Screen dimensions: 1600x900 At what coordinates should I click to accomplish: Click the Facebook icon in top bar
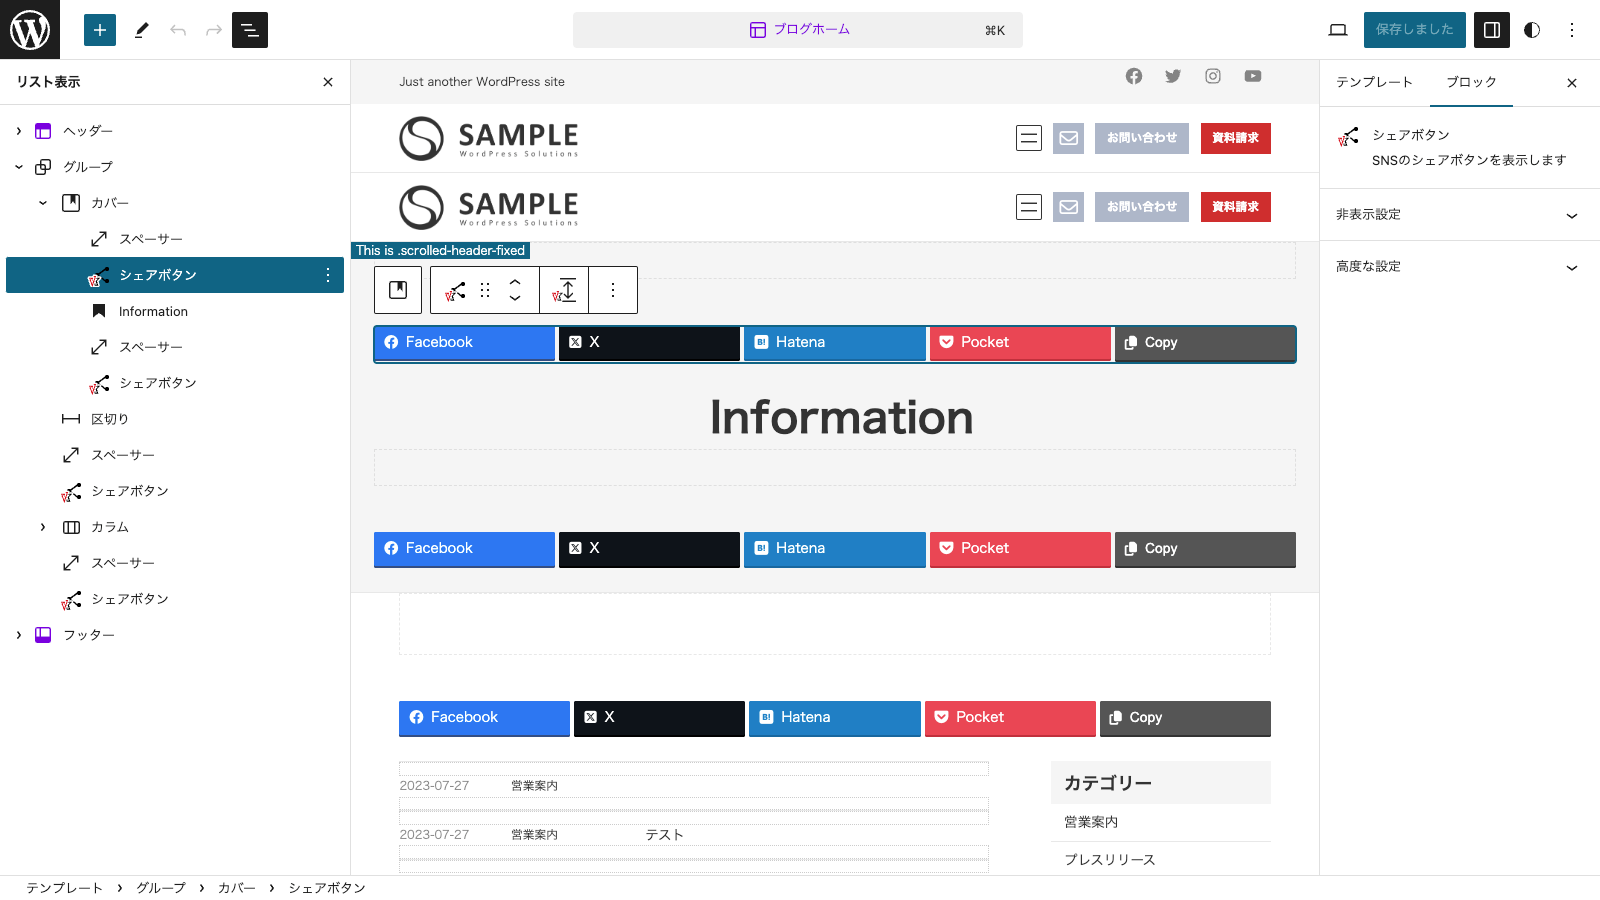(1134, 76)
